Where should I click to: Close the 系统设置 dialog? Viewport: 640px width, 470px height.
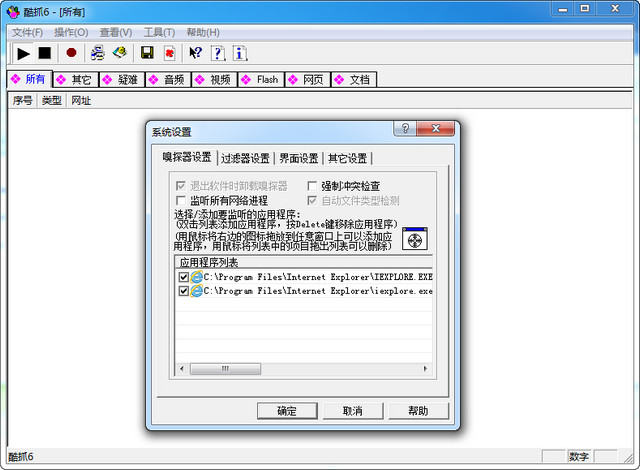436,129
